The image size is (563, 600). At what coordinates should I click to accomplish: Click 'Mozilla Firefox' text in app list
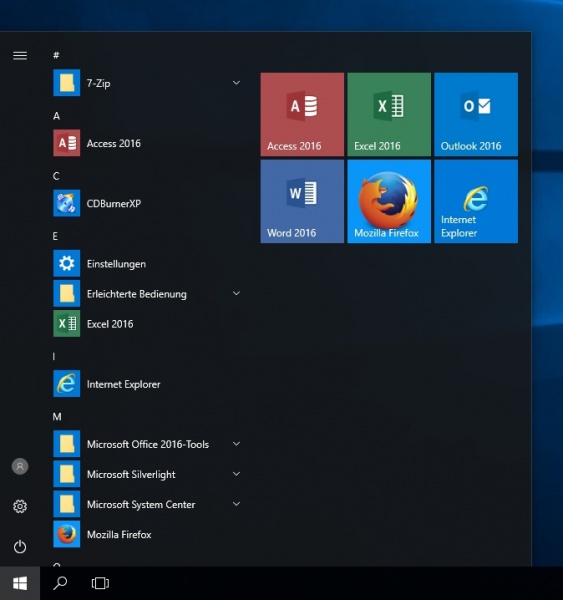point(119,535)
